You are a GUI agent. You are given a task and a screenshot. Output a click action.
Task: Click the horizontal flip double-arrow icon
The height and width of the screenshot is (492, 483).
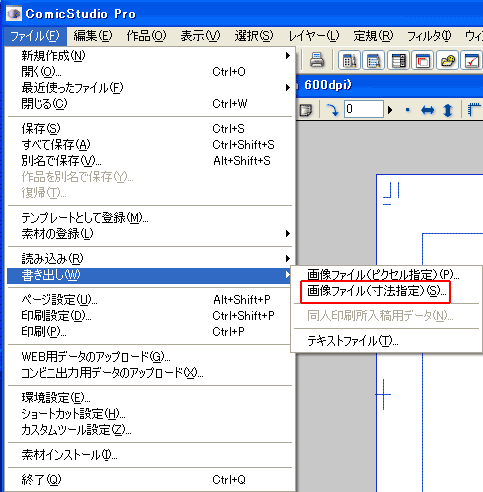pos(428,110)
